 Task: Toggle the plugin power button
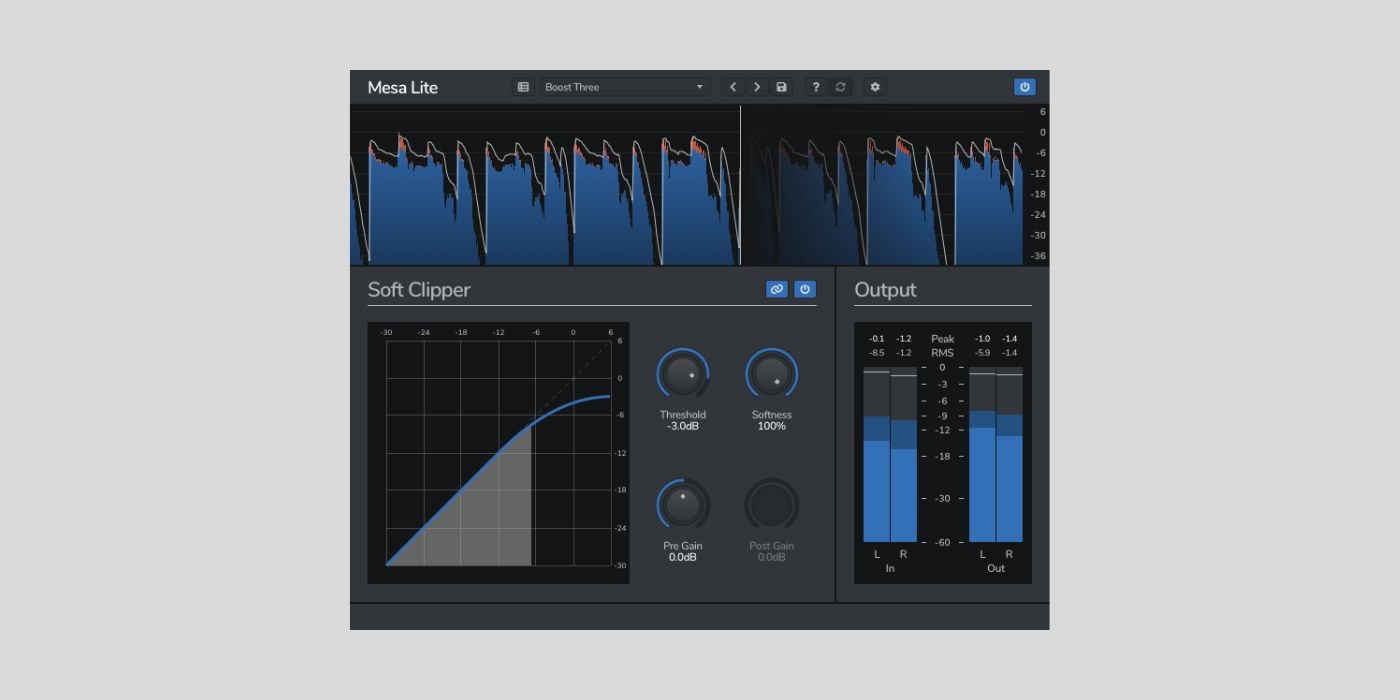(1024, 87)
